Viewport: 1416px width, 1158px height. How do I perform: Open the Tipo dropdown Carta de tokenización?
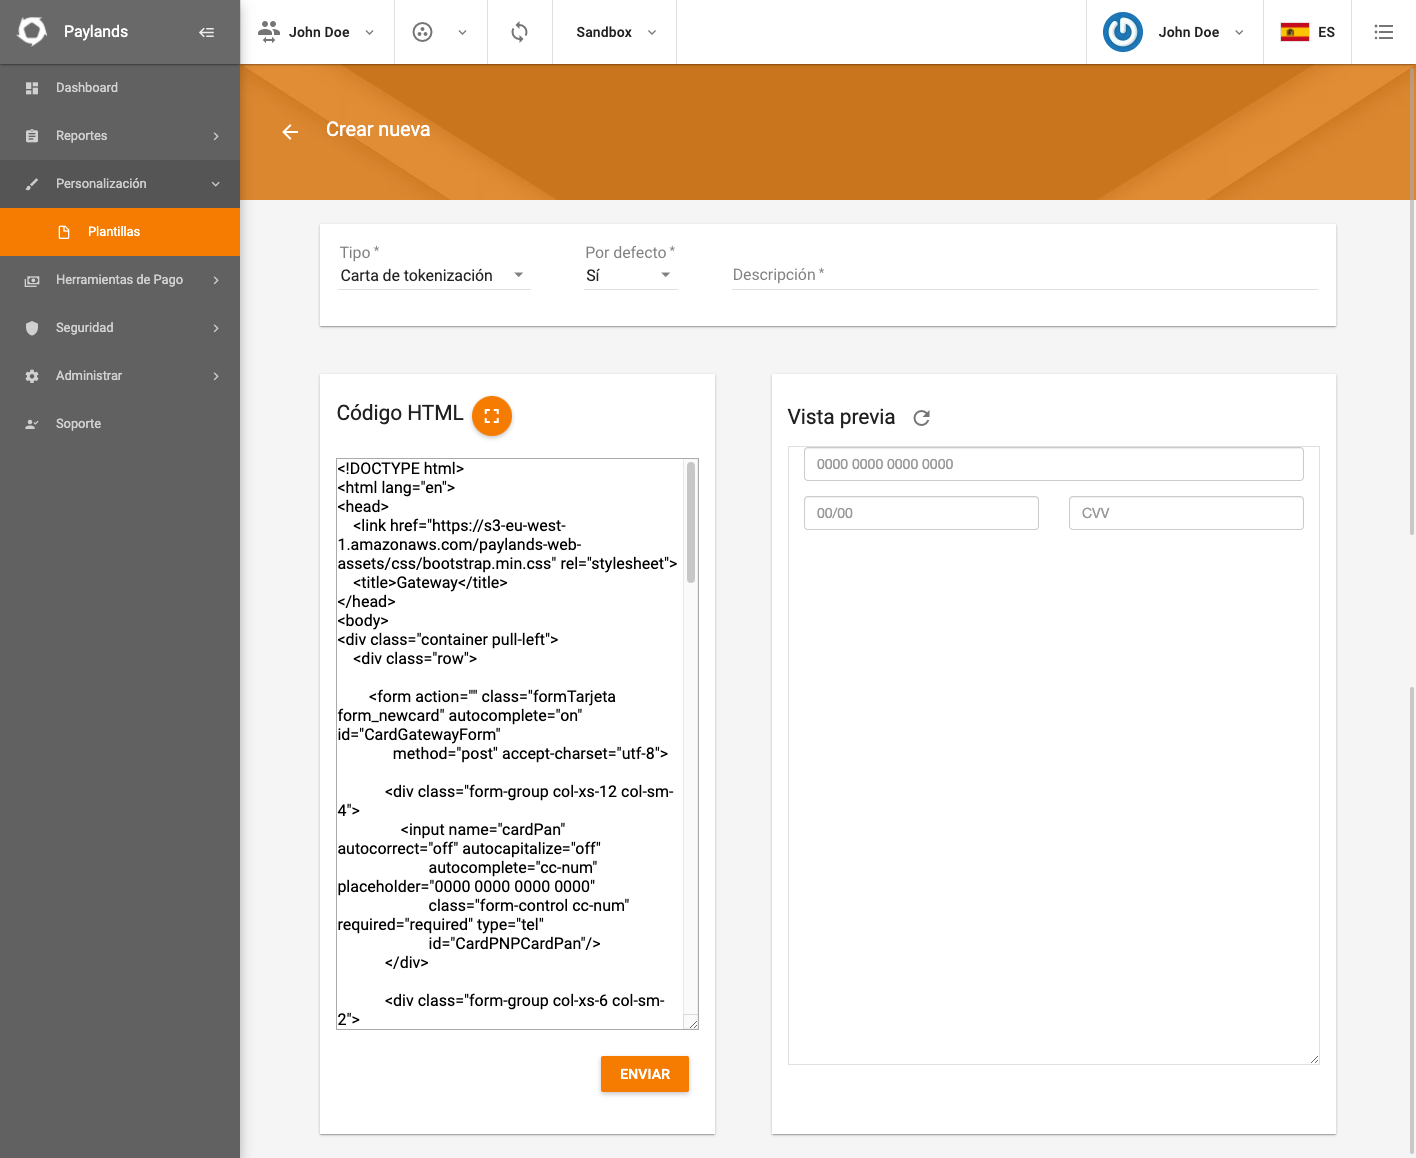point(434,275)
